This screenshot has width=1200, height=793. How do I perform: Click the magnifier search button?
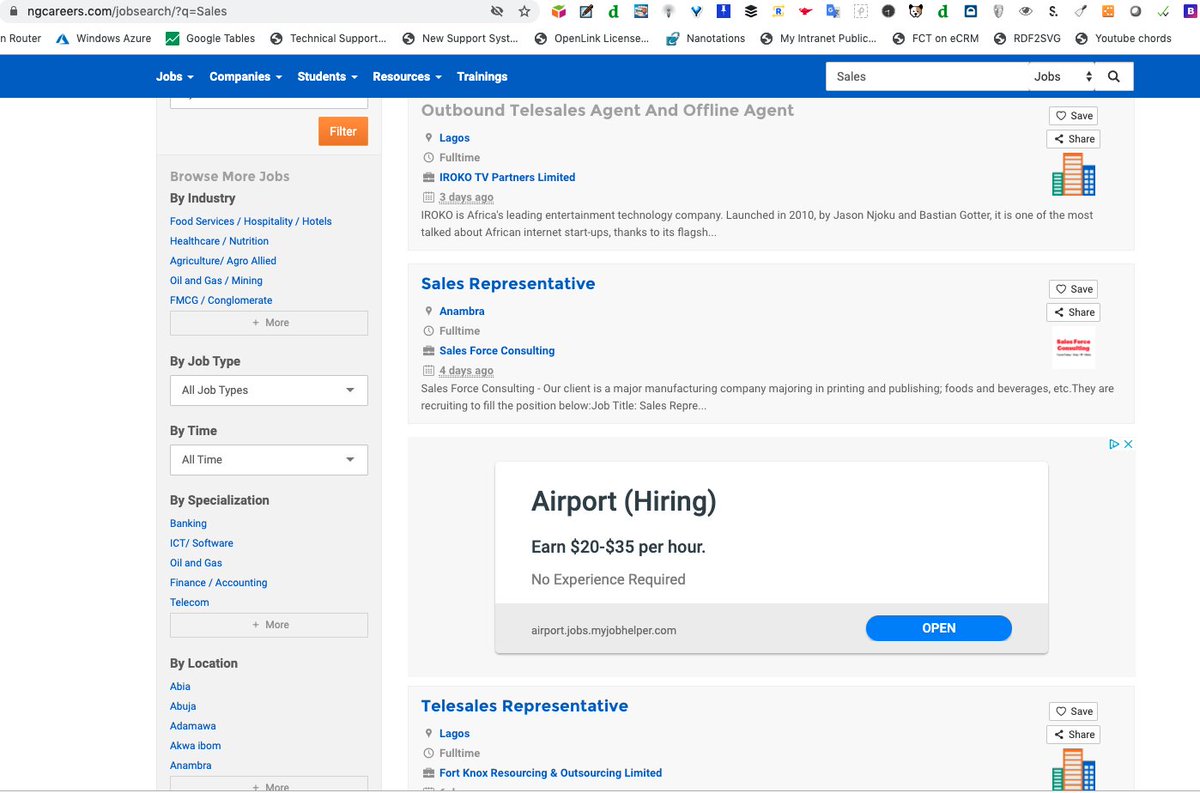click(1114, 76)
